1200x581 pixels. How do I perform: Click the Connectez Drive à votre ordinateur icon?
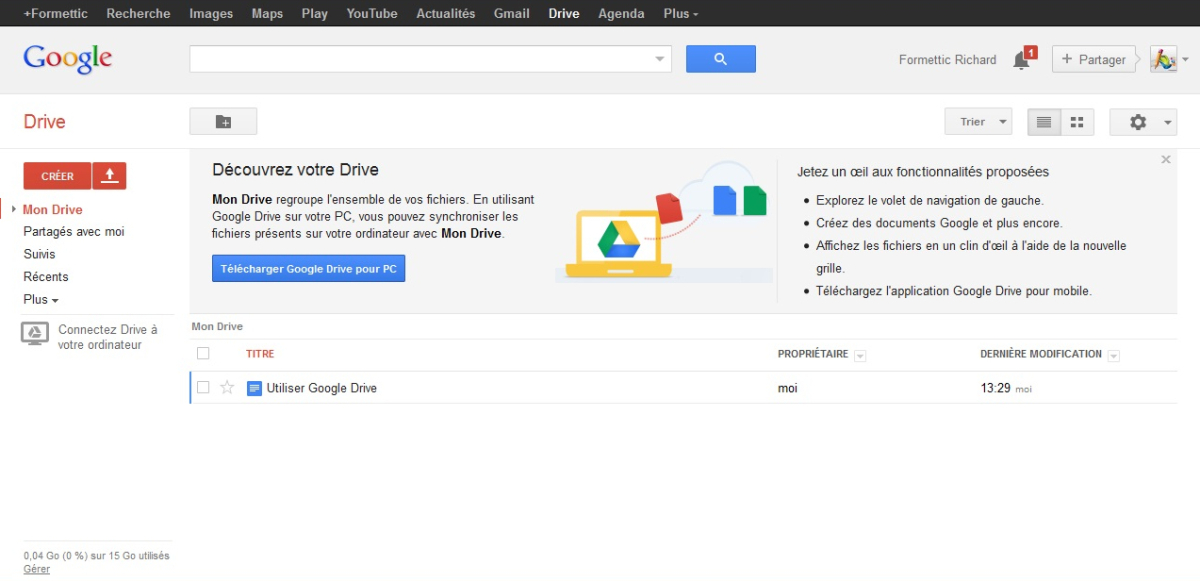point(35,331)
